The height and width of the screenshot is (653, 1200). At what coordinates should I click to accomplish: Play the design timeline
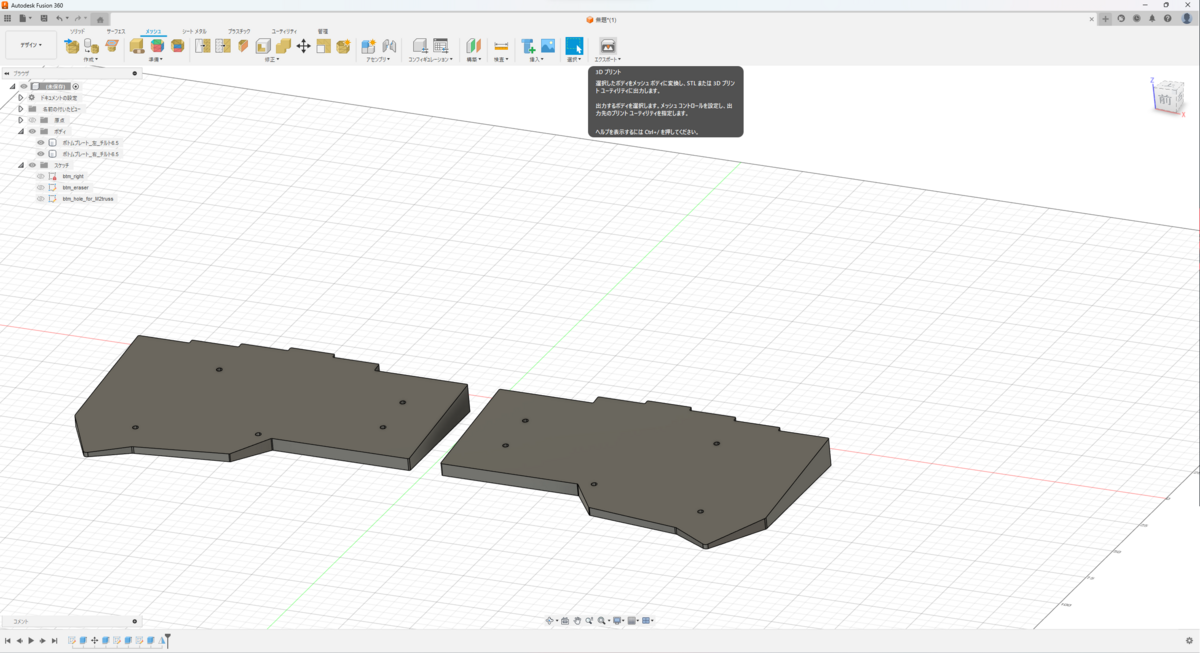(x=31, y=641)
